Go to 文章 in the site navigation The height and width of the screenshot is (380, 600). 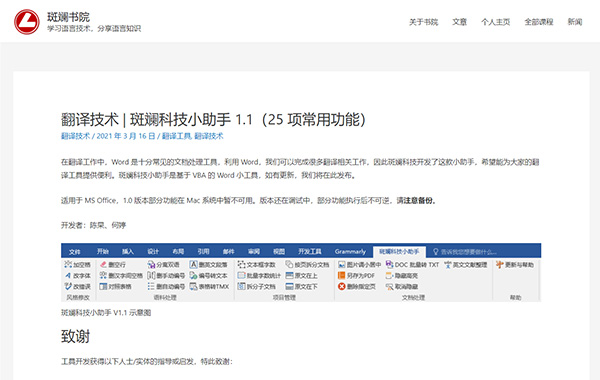point(460,22)
